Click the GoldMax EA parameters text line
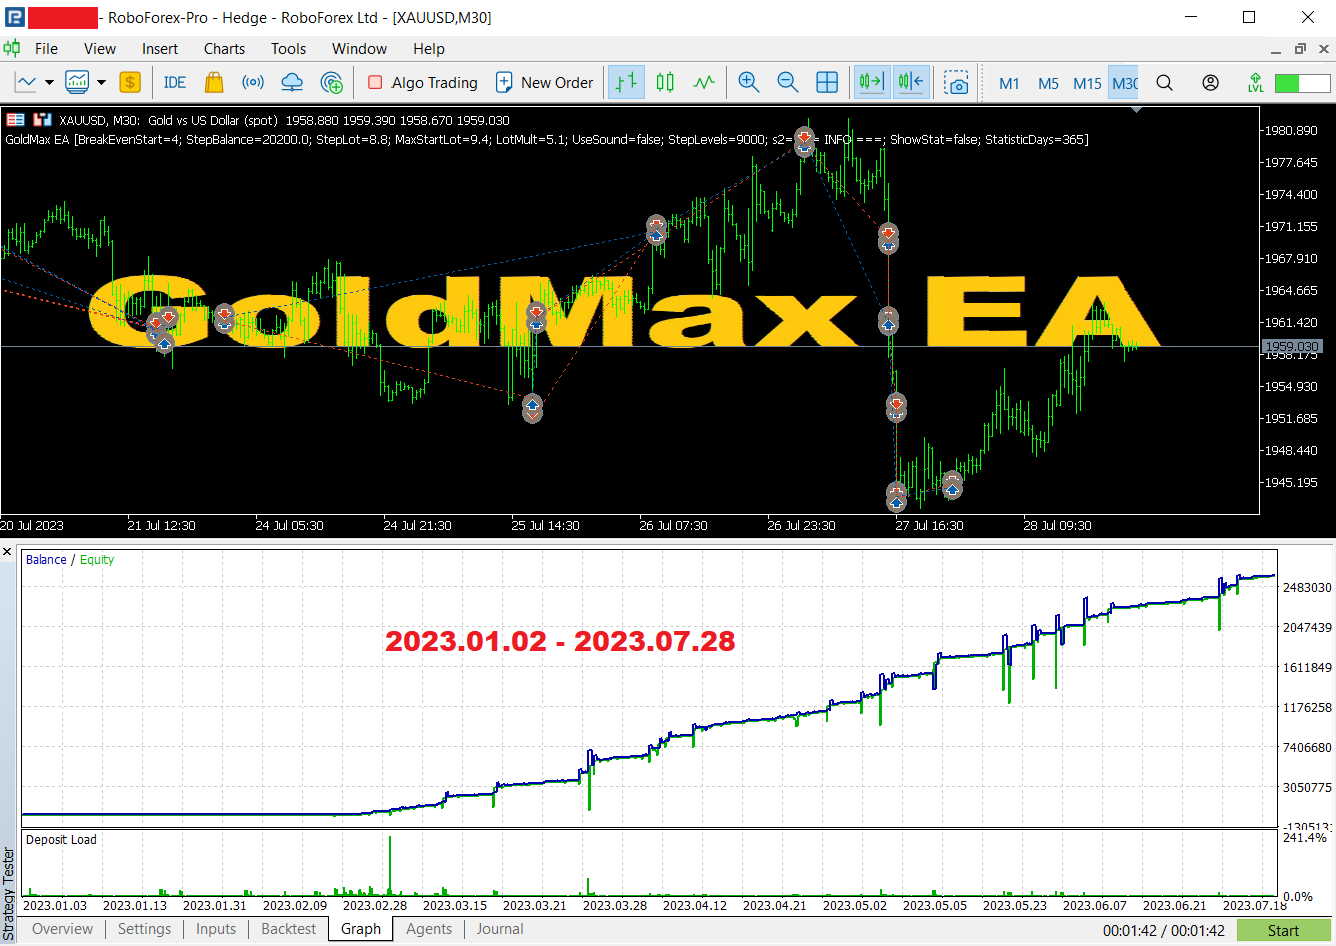1336x946 pixels. point(547,139)
